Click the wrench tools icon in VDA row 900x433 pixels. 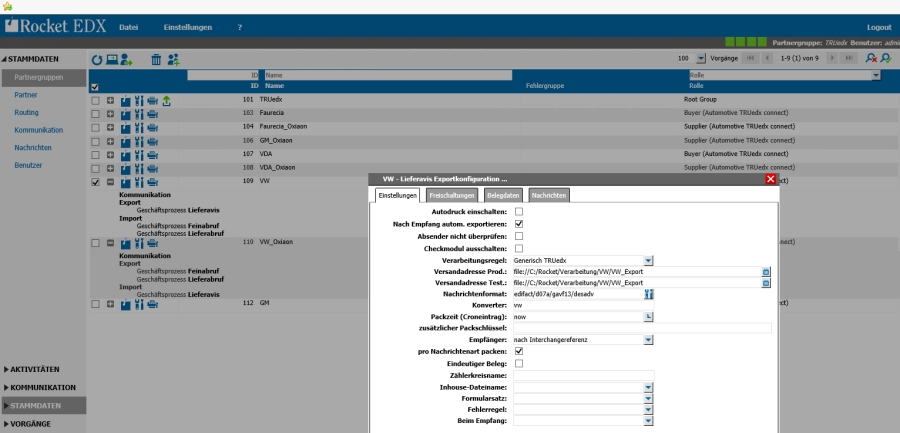click(139, 155)
